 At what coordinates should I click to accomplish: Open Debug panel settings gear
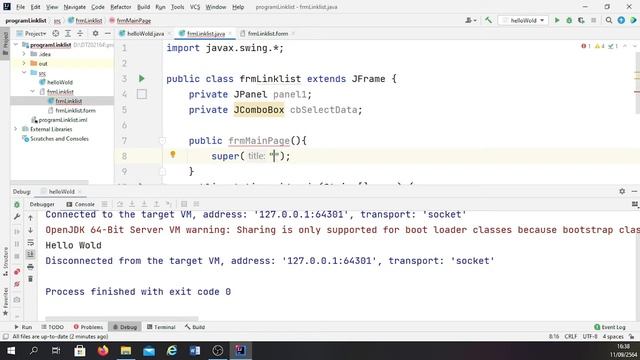coord(622,191)
